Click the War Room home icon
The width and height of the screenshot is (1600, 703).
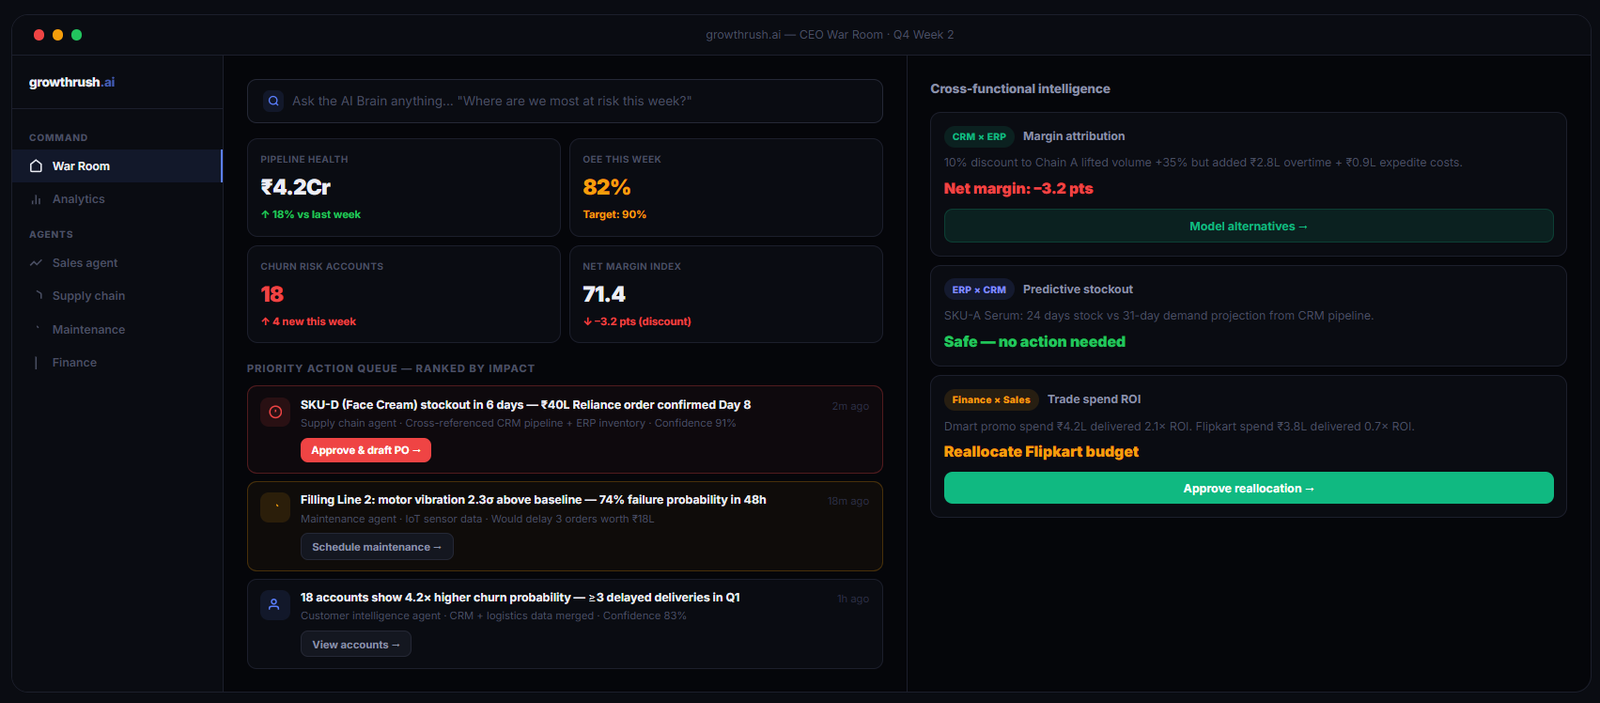tap(36, 166)
